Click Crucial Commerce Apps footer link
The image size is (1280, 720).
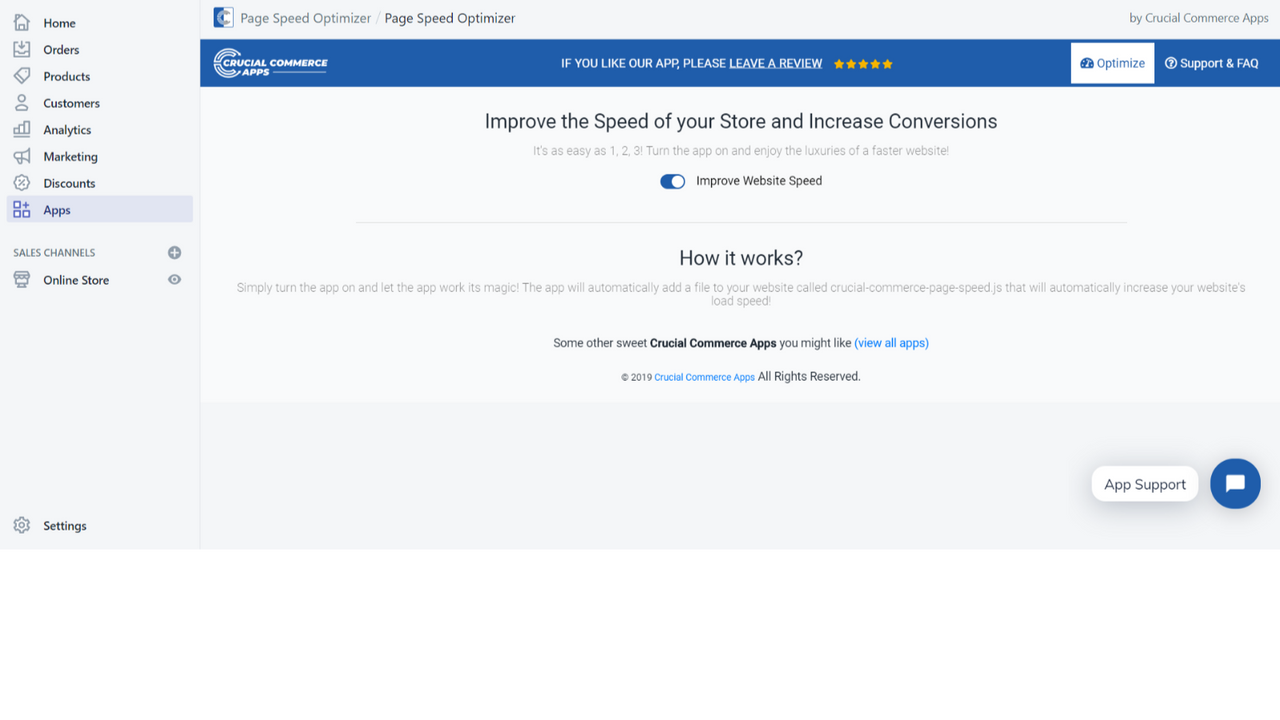704,377
